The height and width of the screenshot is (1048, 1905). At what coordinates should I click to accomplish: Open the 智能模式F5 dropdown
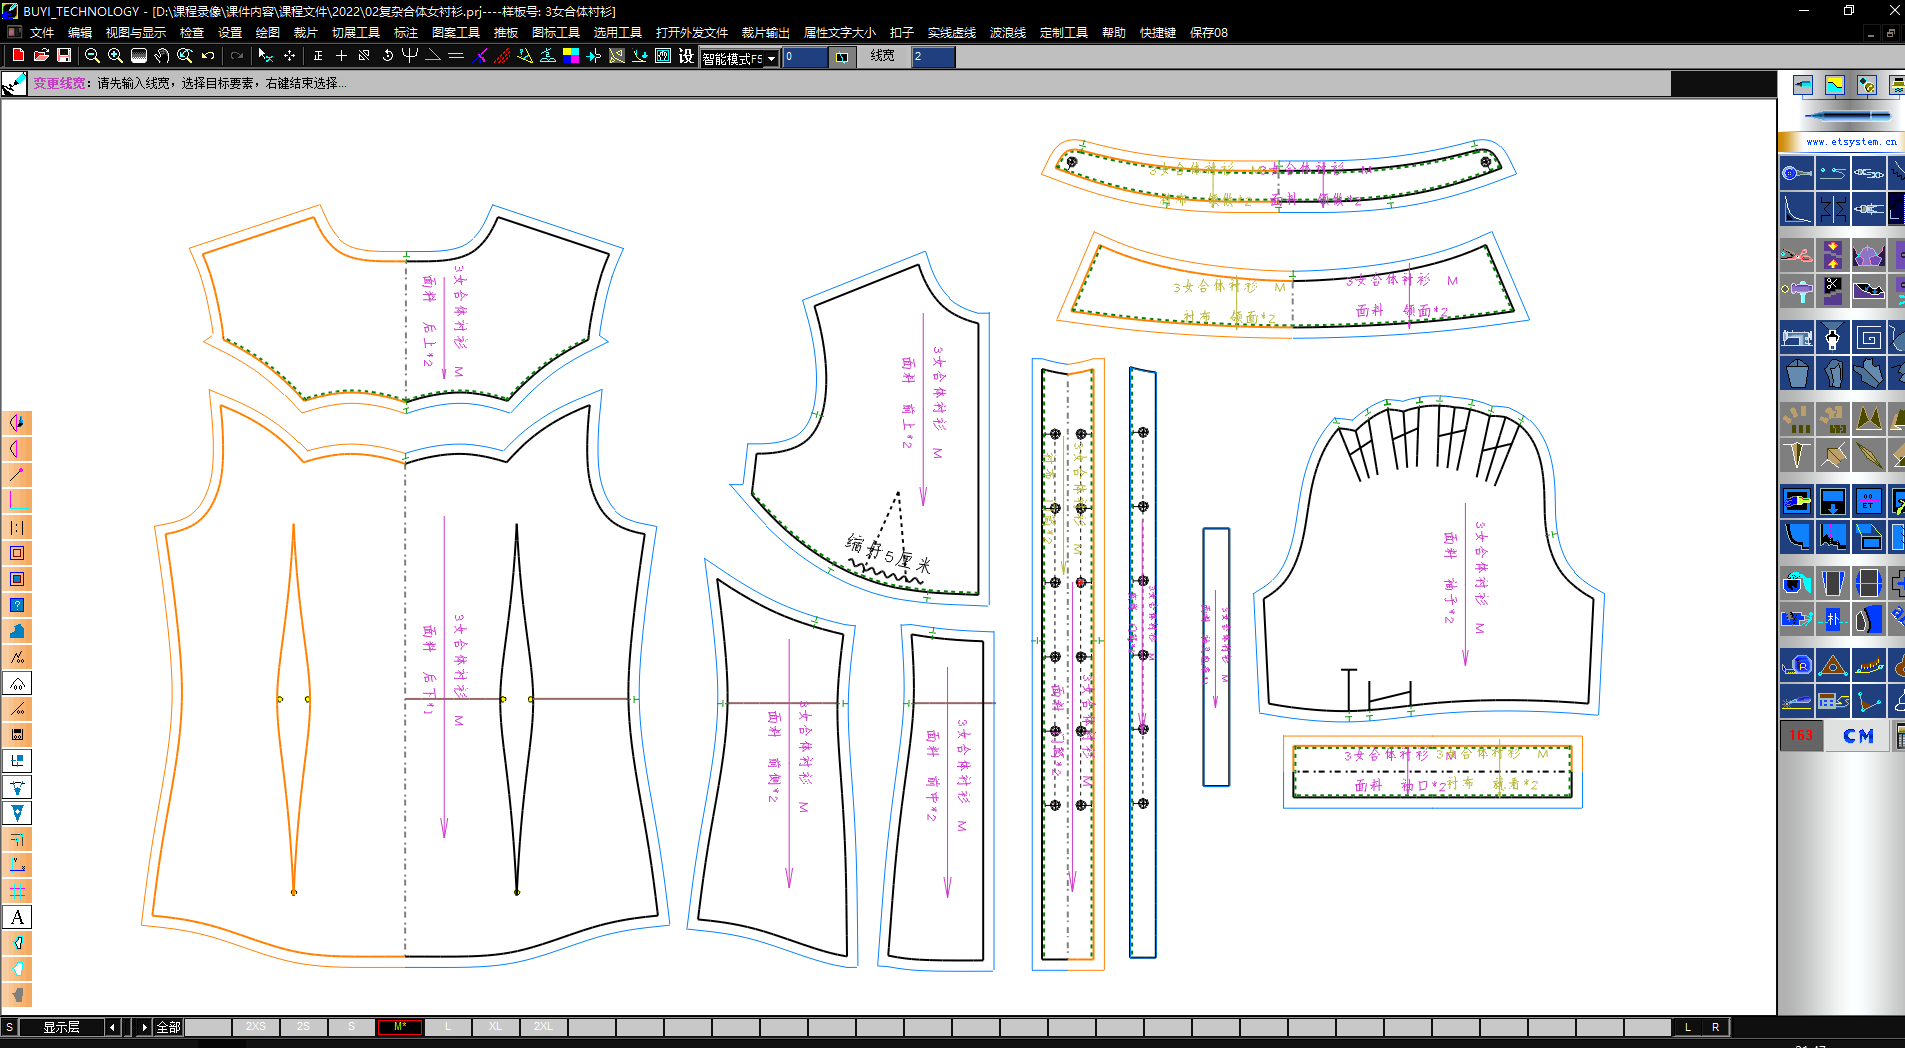click(x=771, y=59)
